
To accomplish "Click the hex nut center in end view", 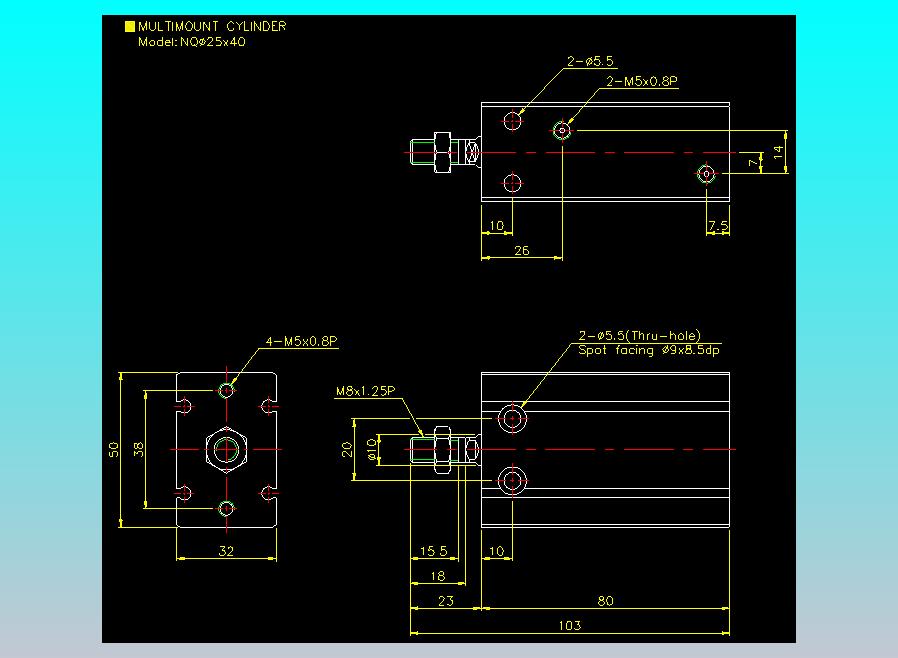I will (226, 450).
